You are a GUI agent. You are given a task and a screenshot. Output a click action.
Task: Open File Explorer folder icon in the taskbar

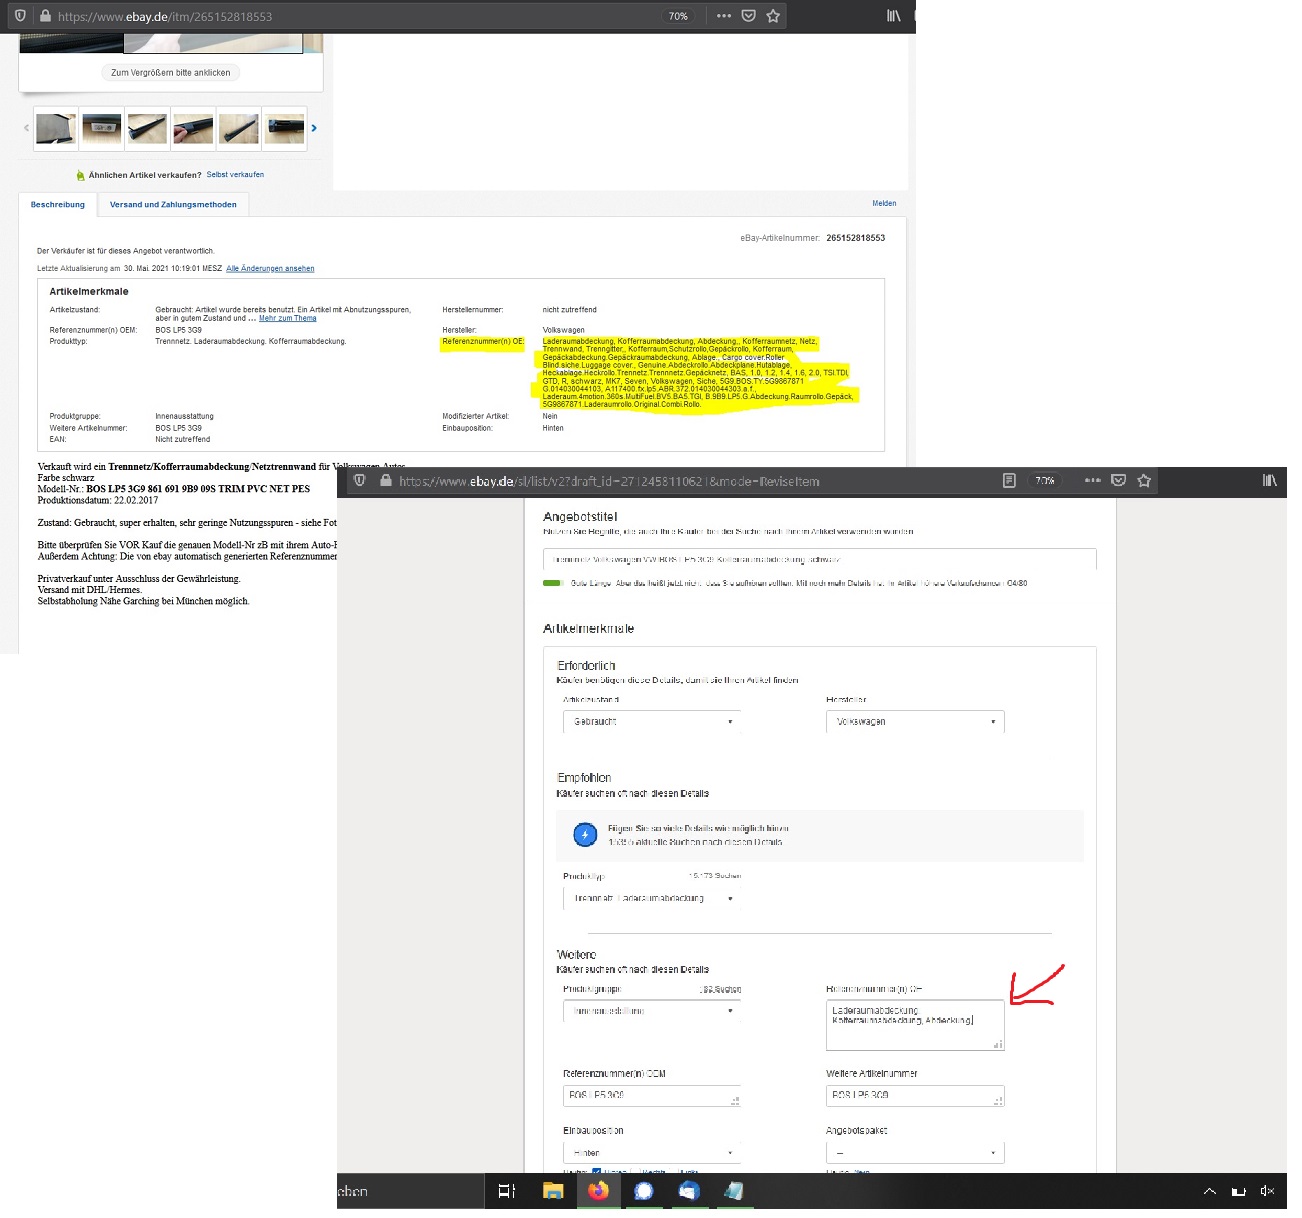pyautogui.click(x=553, y=1190)
